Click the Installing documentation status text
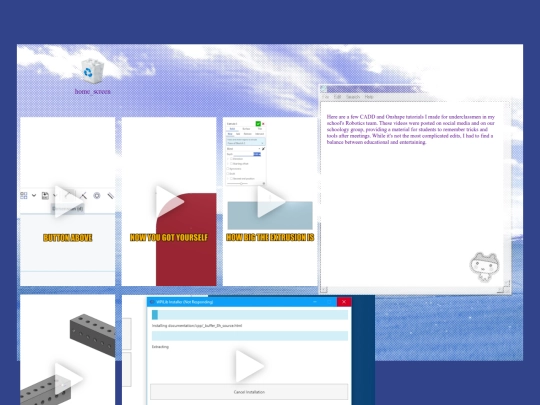This screenshot has height=405, width=540. 197,325
